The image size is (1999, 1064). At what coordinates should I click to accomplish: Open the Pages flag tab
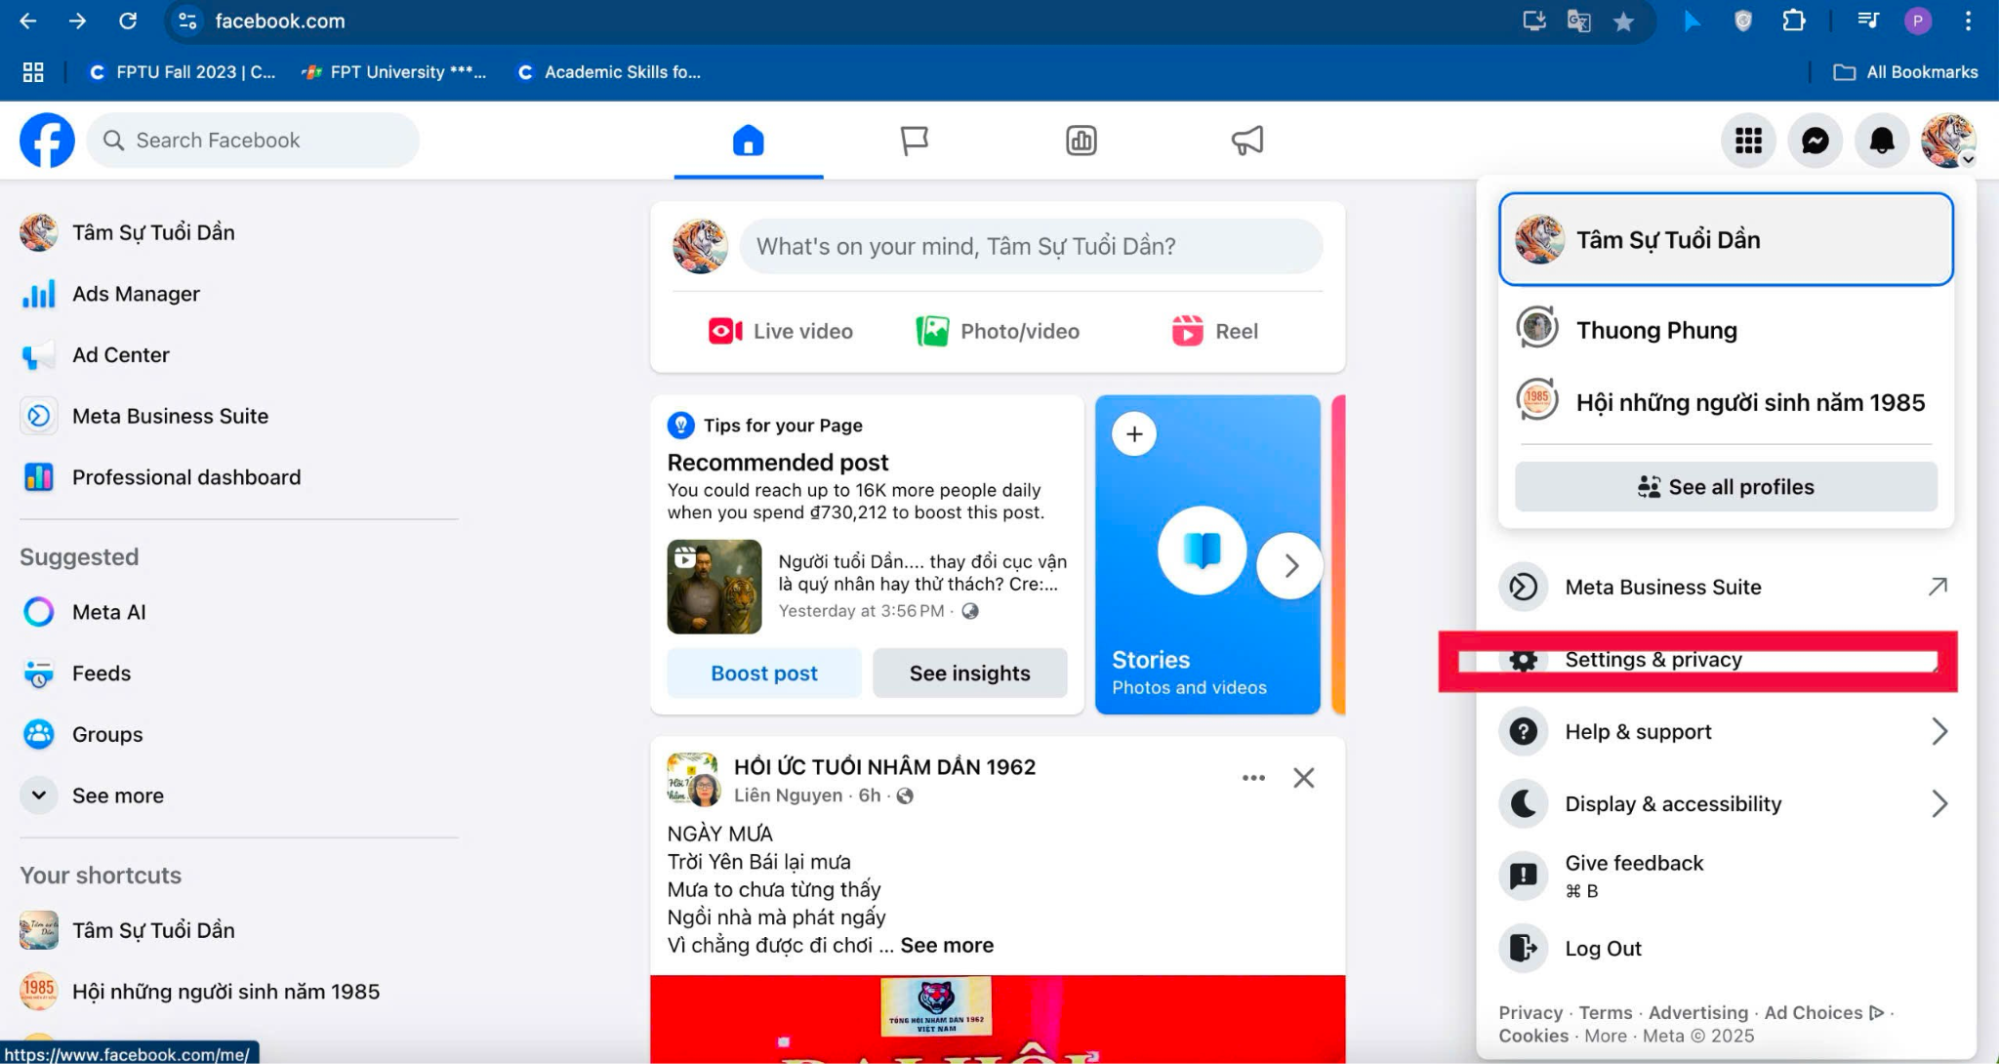coord(914,140)
